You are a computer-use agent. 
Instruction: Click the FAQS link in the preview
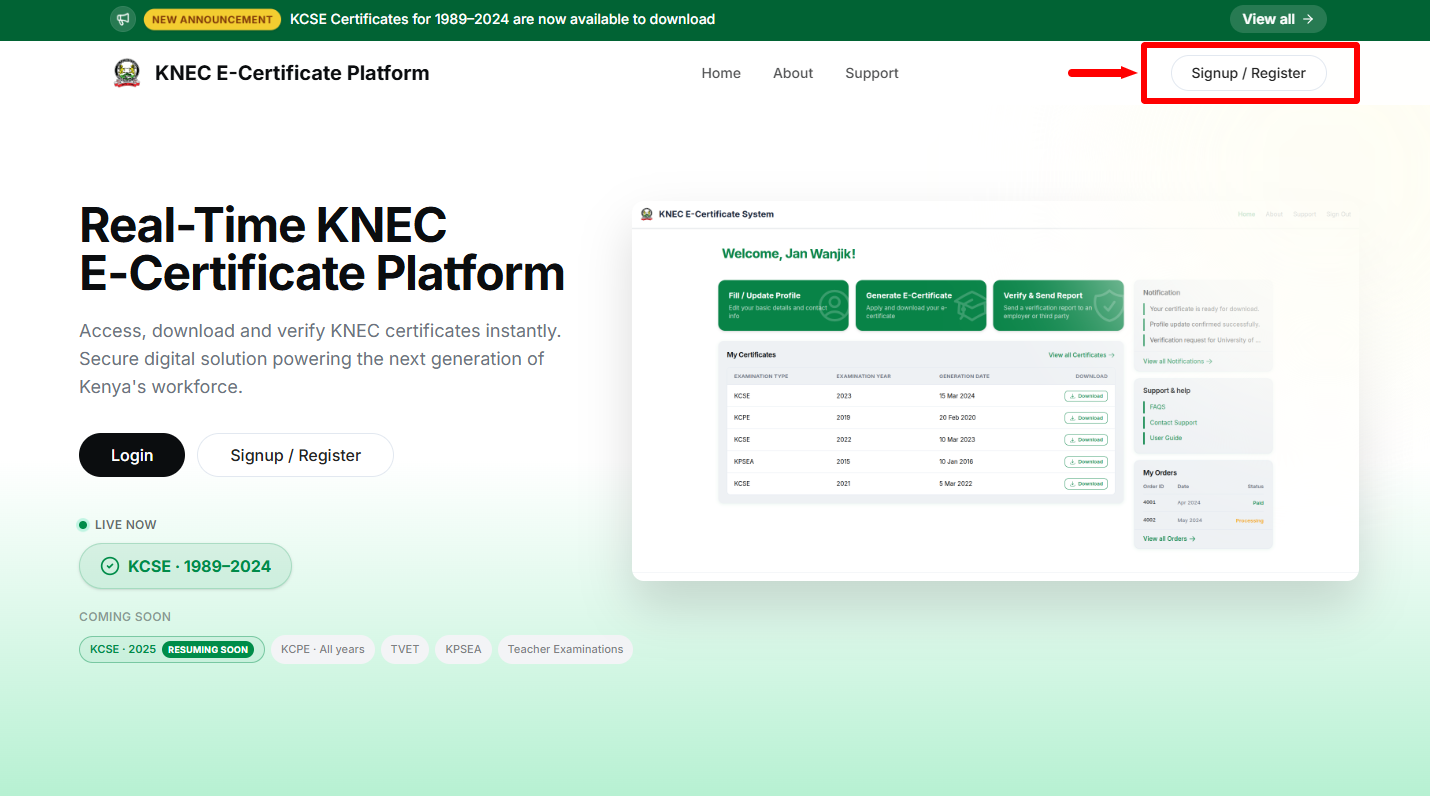tap(1157, 407)
